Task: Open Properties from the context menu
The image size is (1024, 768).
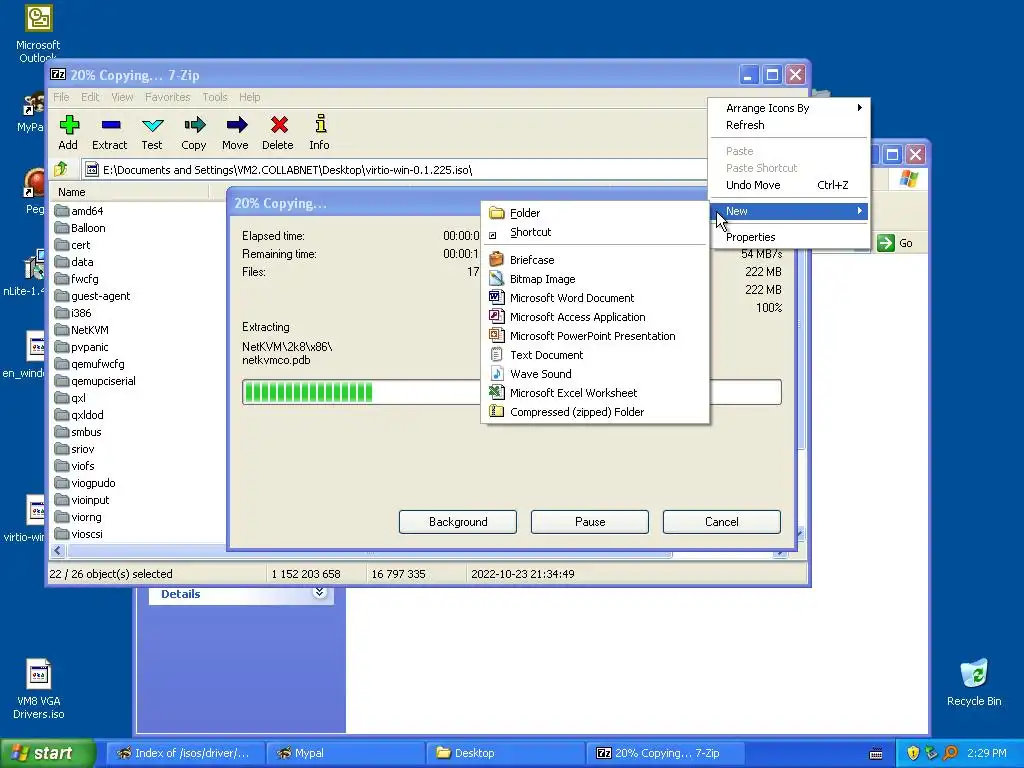Action: point(789,237)
